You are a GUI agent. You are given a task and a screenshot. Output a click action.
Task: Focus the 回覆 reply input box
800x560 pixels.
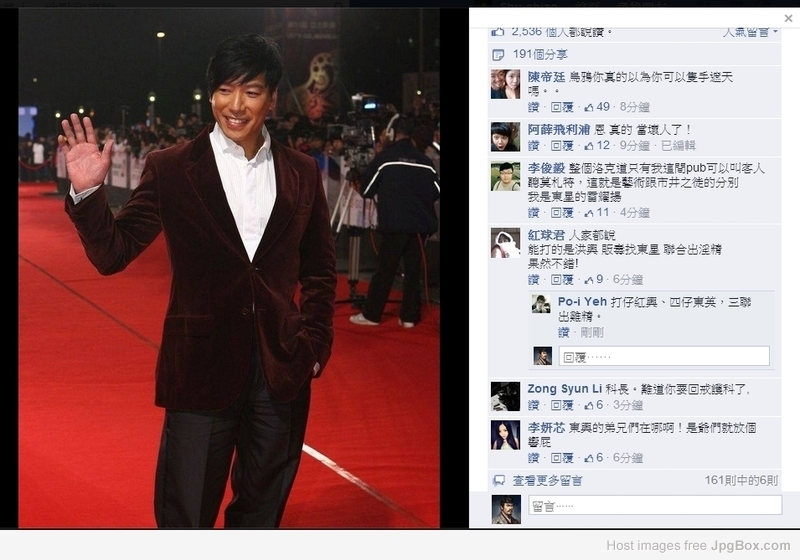tap(664, 356)
